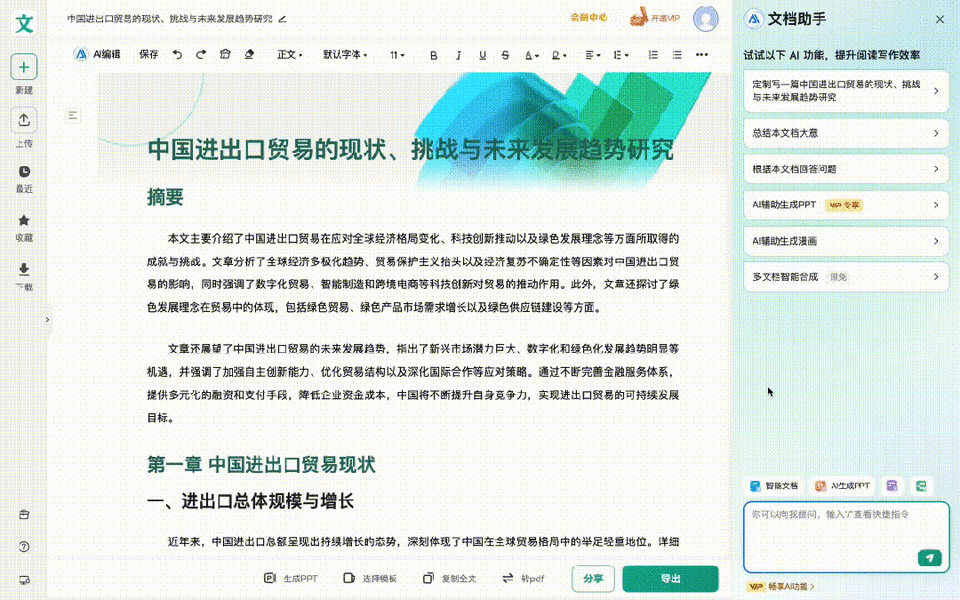The height and width of the screenshot is (600, 960).
Task: Open the font color A picker
Action: [x=531, y=55]
